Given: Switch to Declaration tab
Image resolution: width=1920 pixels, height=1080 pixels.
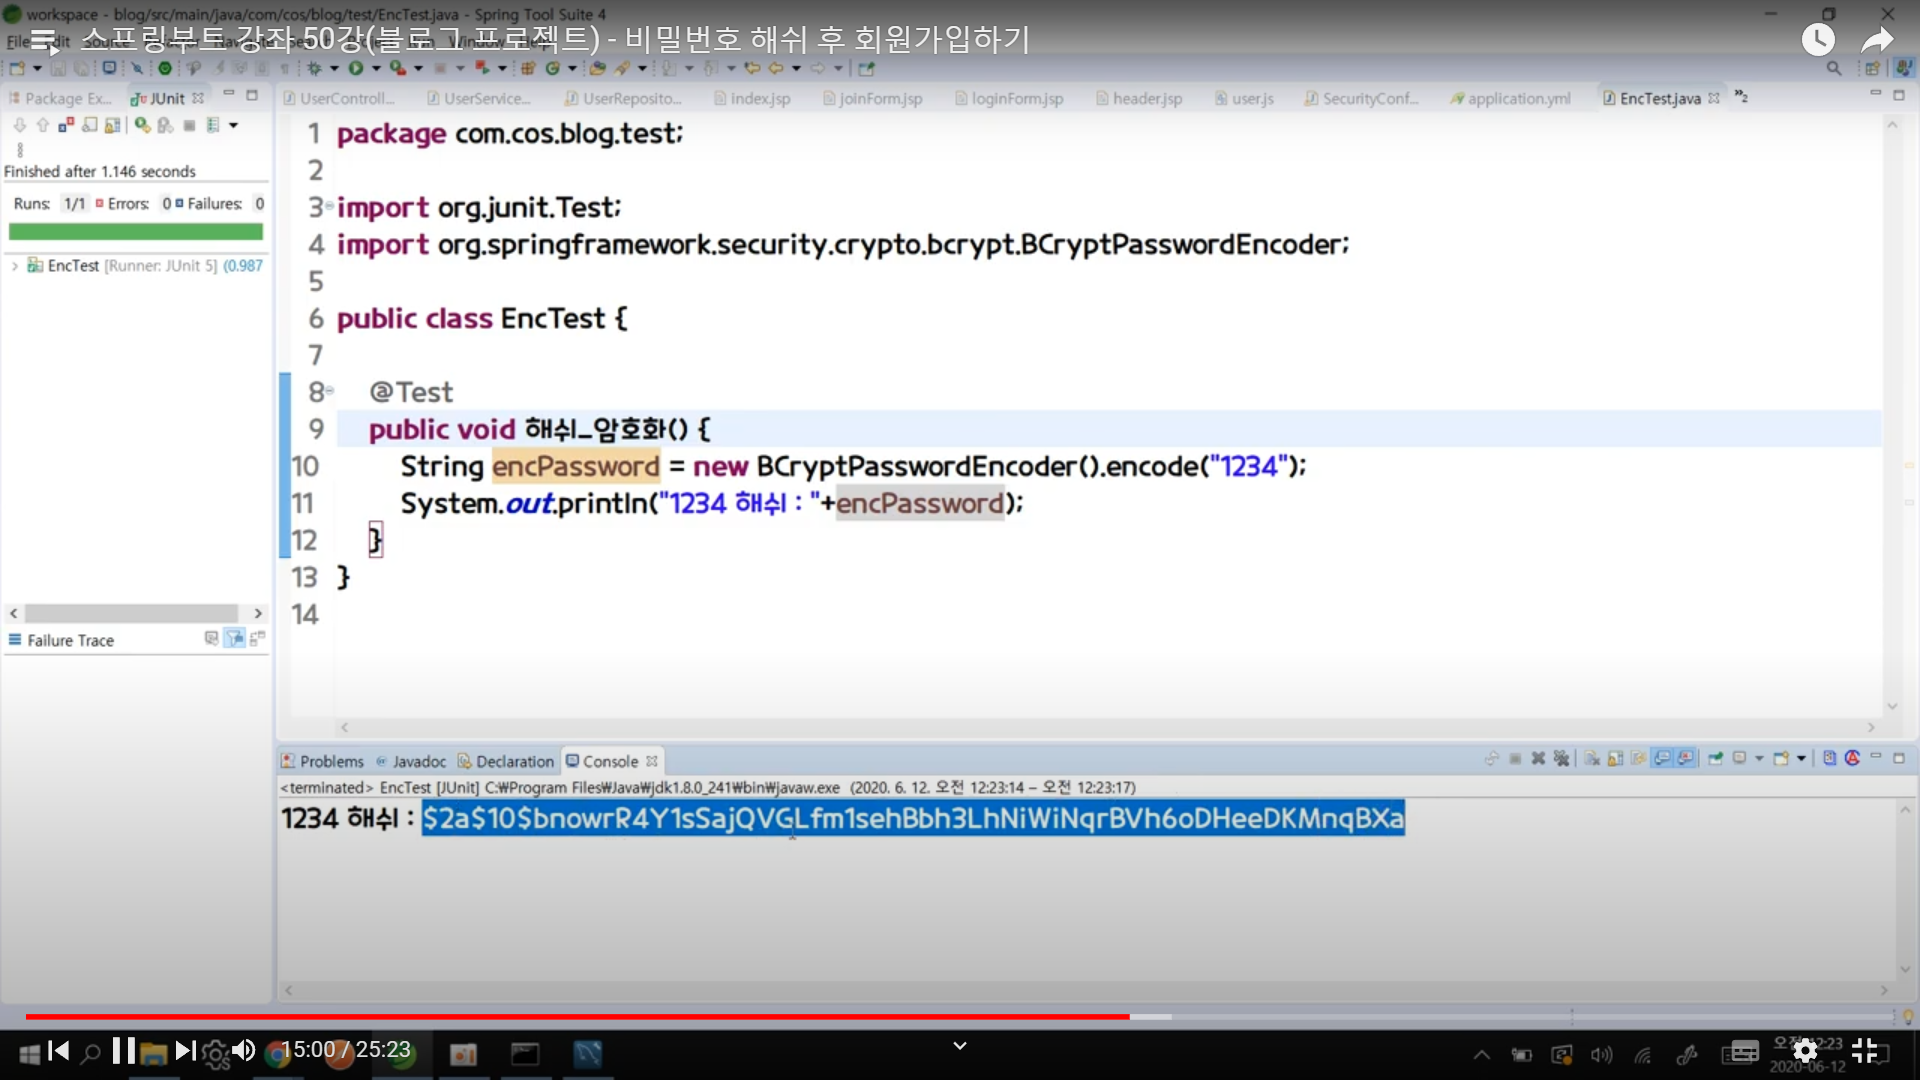Looking at the screenshot, I should click(x=506, y=761).
